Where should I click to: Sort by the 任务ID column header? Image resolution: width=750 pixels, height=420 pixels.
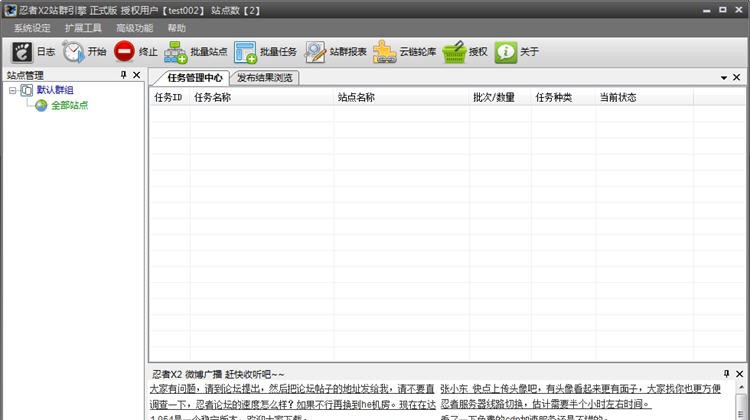[x=169, y=97]
